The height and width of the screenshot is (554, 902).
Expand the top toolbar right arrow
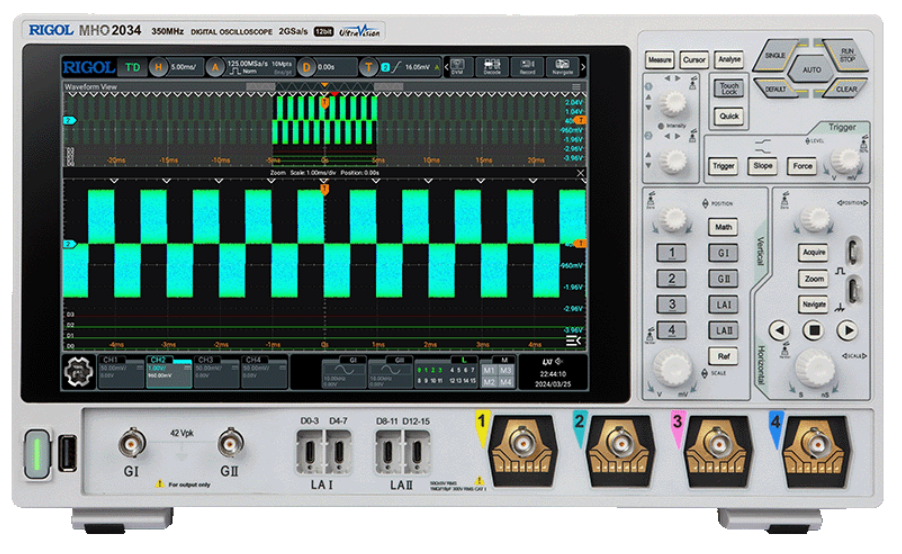click(x=583, y=67)
